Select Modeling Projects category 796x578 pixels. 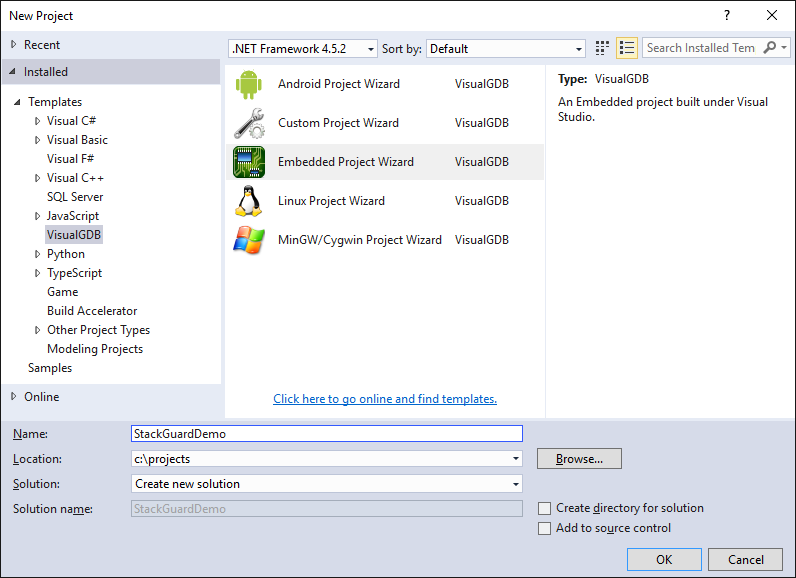point(95,349)
